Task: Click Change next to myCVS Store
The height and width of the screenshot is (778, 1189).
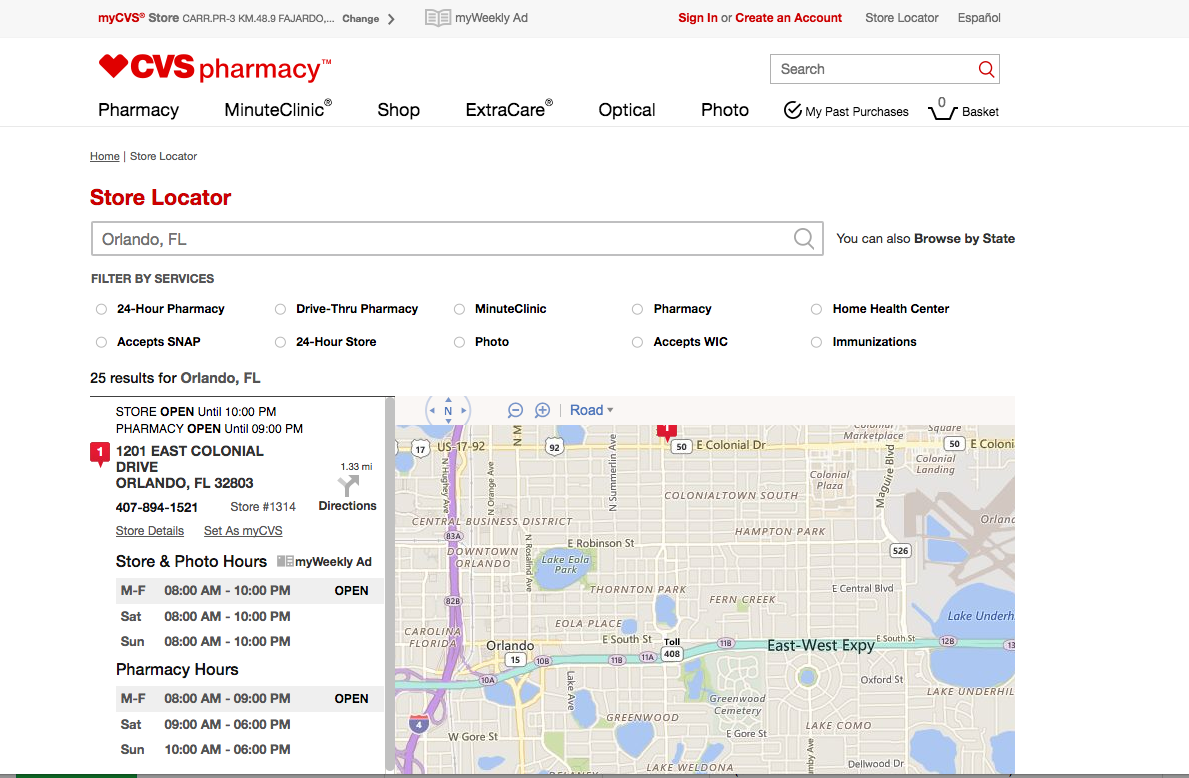Action: click(x=360, y=18)
